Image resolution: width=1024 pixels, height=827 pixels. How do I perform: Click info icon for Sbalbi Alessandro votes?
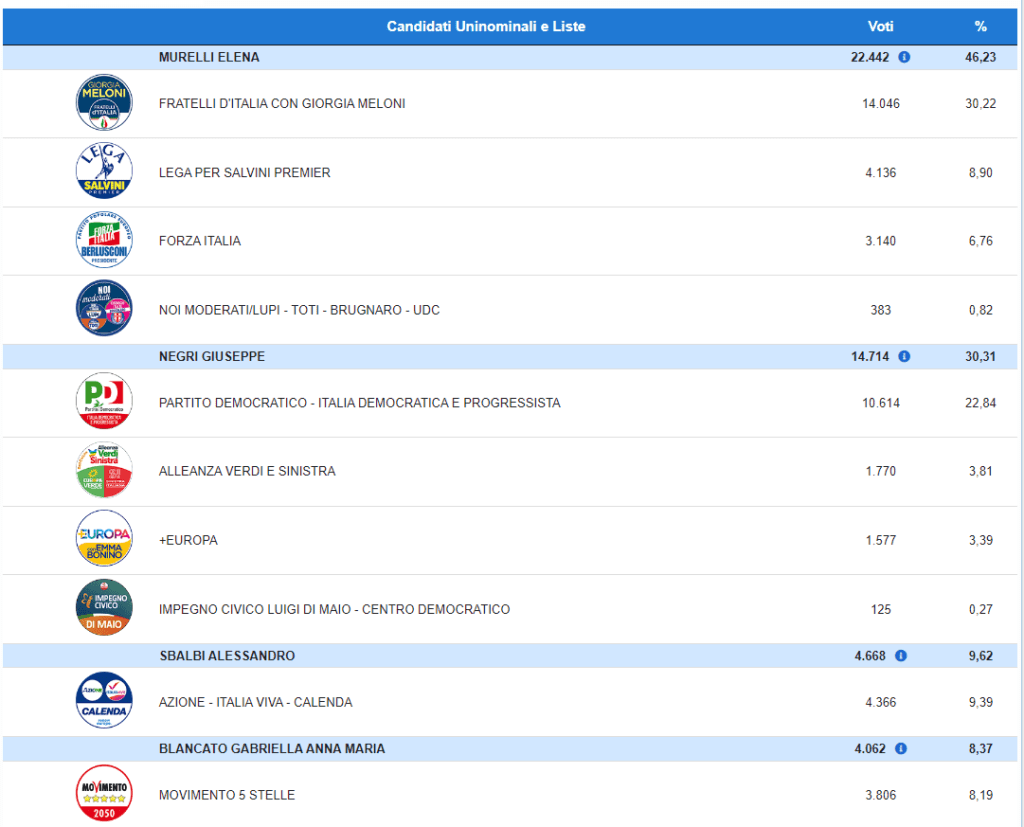coord(901,656)
